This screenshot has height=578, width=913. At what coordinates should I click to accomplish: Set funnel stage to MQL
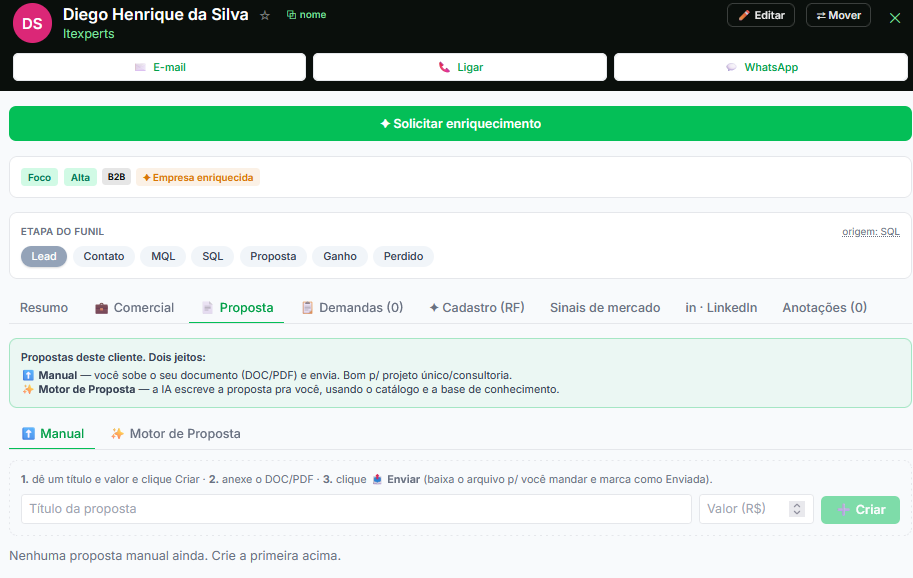(163, 256)
